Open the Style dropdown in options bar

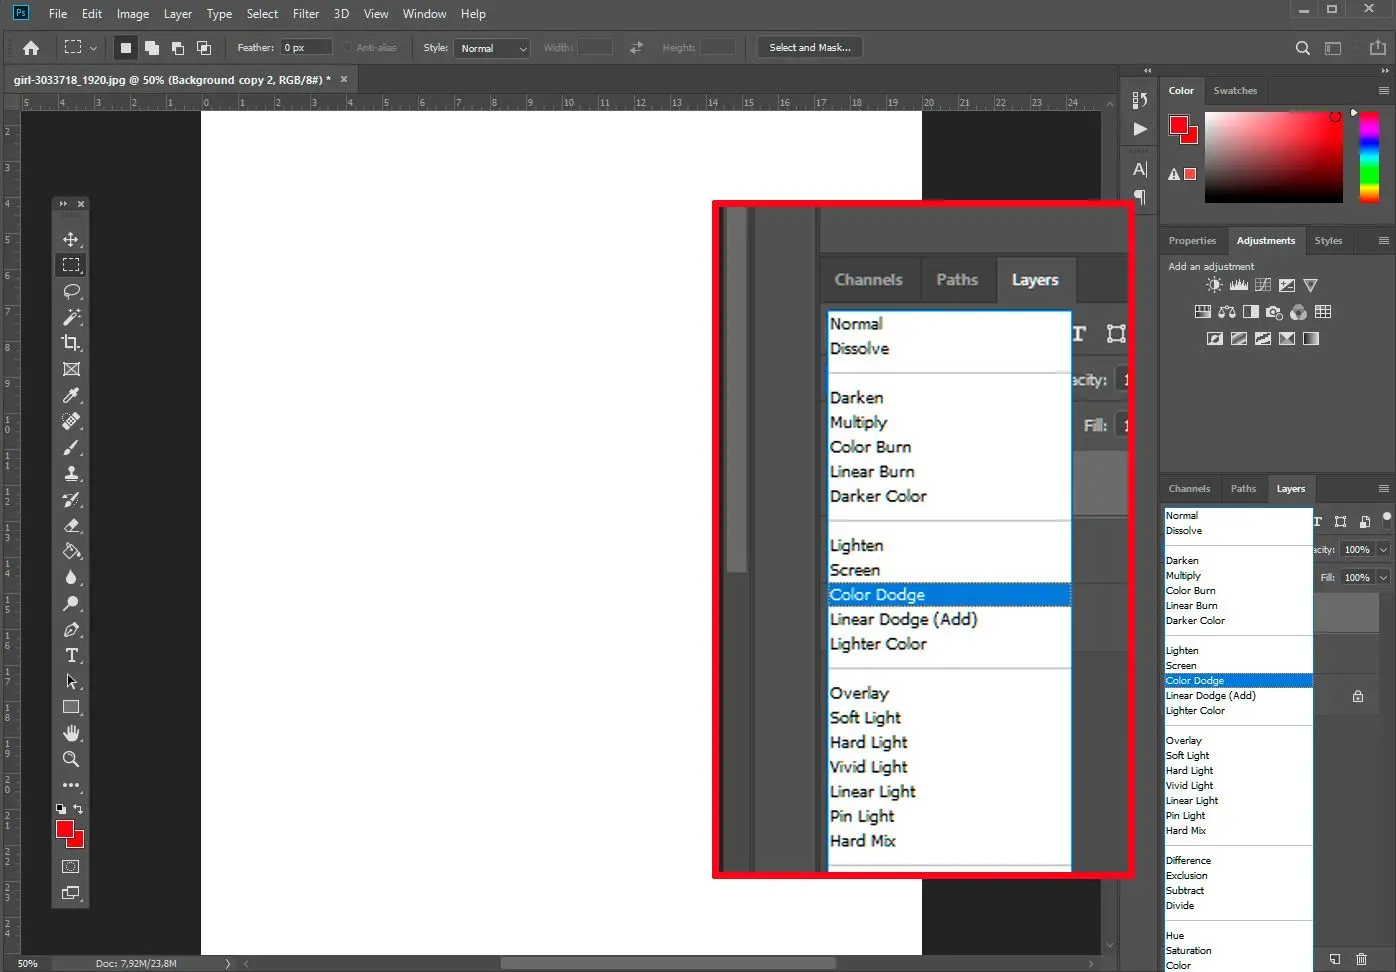[x=491, y=47]
